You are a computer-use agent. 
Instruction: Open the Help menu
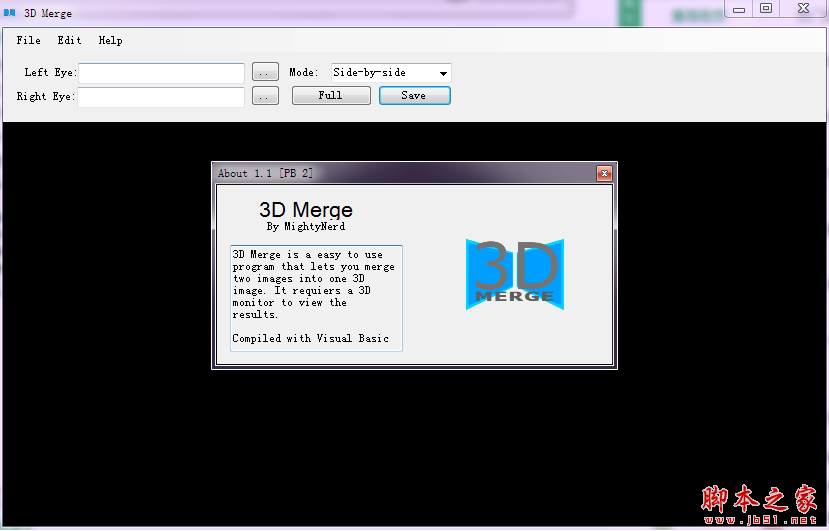[110, 40]
